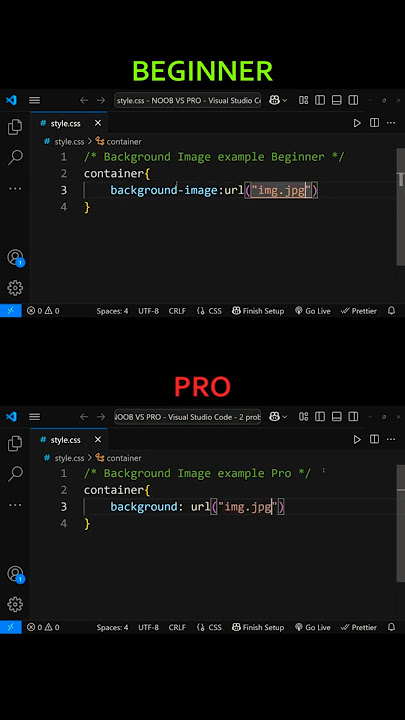Click Prettier in Pro status bar
405x720 pixels.
[x=359, y=627]
